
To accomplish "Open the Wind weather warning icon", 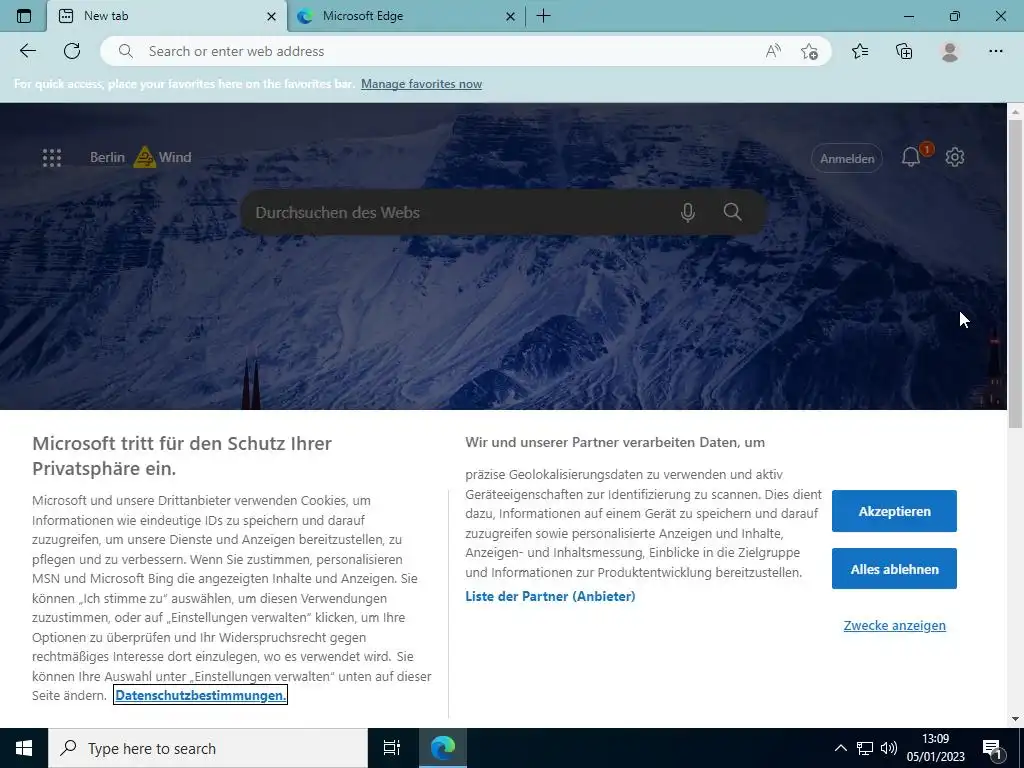I will coord(144,157).
